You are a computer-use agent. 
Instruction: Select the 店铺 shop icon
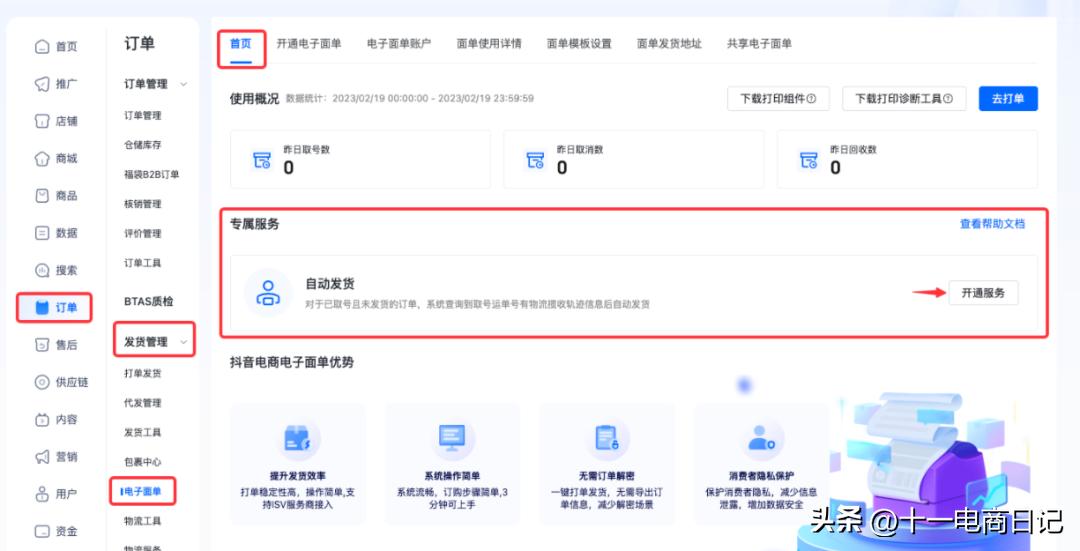tap(42, 121)
